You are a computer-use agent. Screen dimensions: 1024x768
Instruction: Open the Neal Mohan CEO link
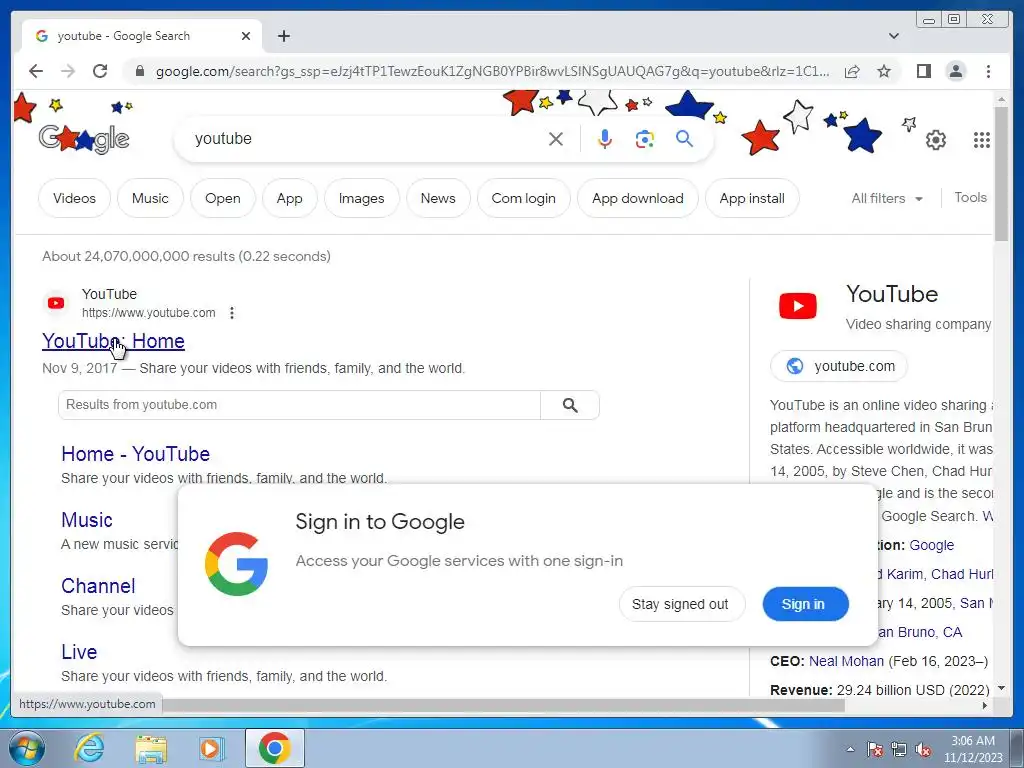click(x=846, y=661)
